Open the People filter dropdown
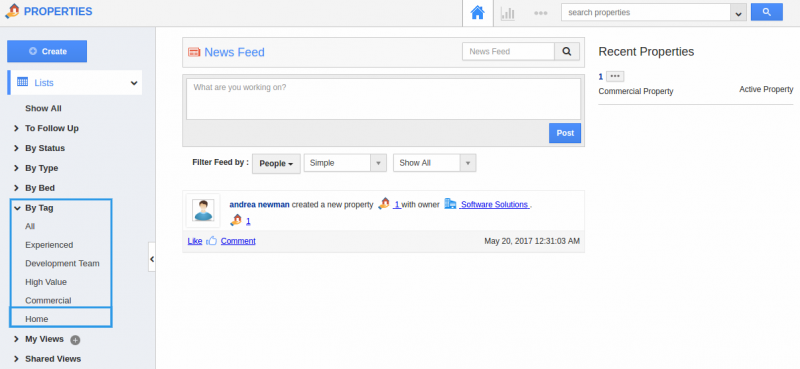800x369 pixels. (x=276, y=163)
